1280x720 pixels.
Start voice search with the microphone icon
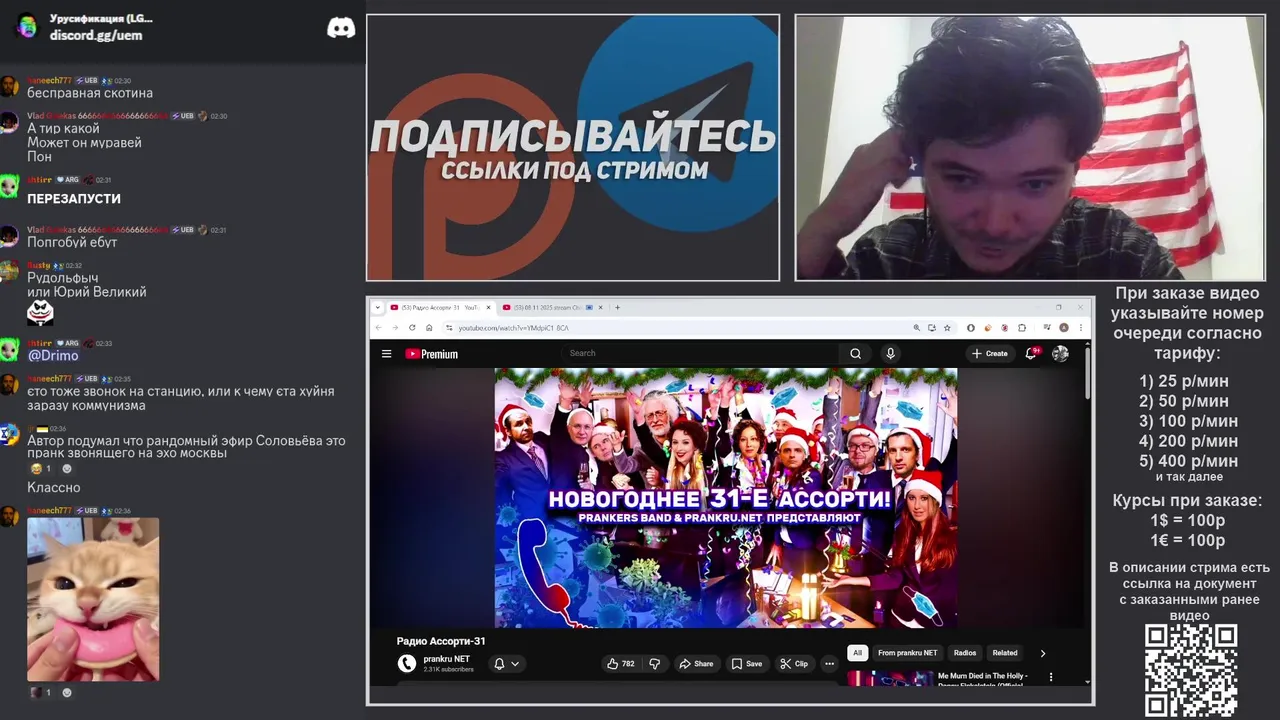coord(890,353)
